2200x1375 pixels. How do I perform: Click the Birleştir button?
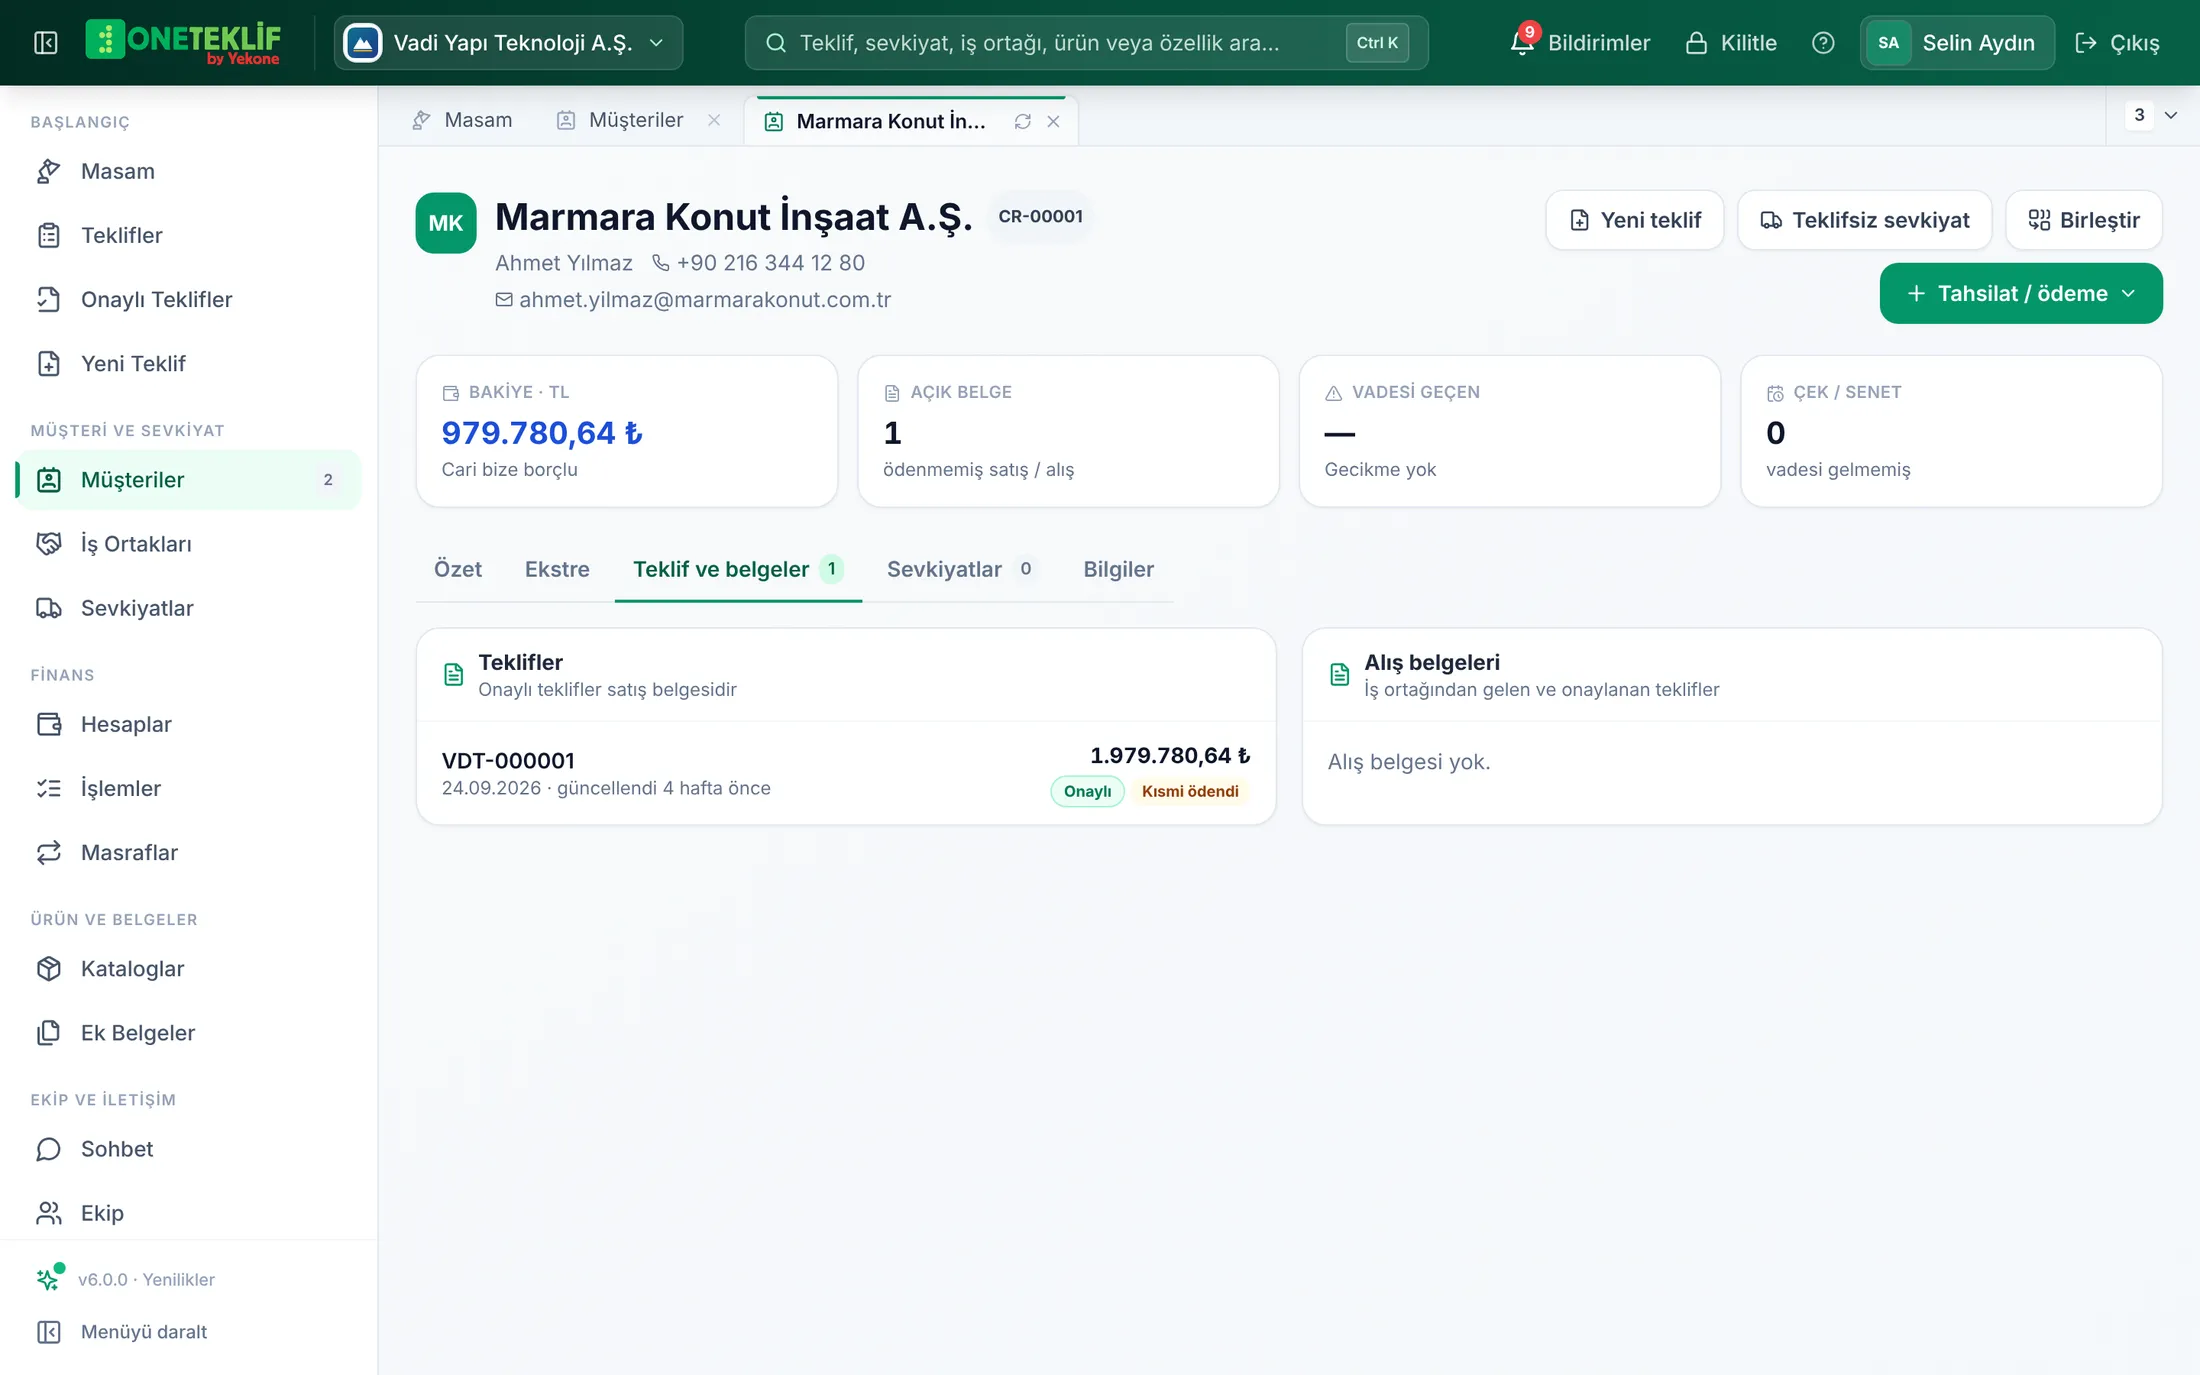click(2083, 220)
